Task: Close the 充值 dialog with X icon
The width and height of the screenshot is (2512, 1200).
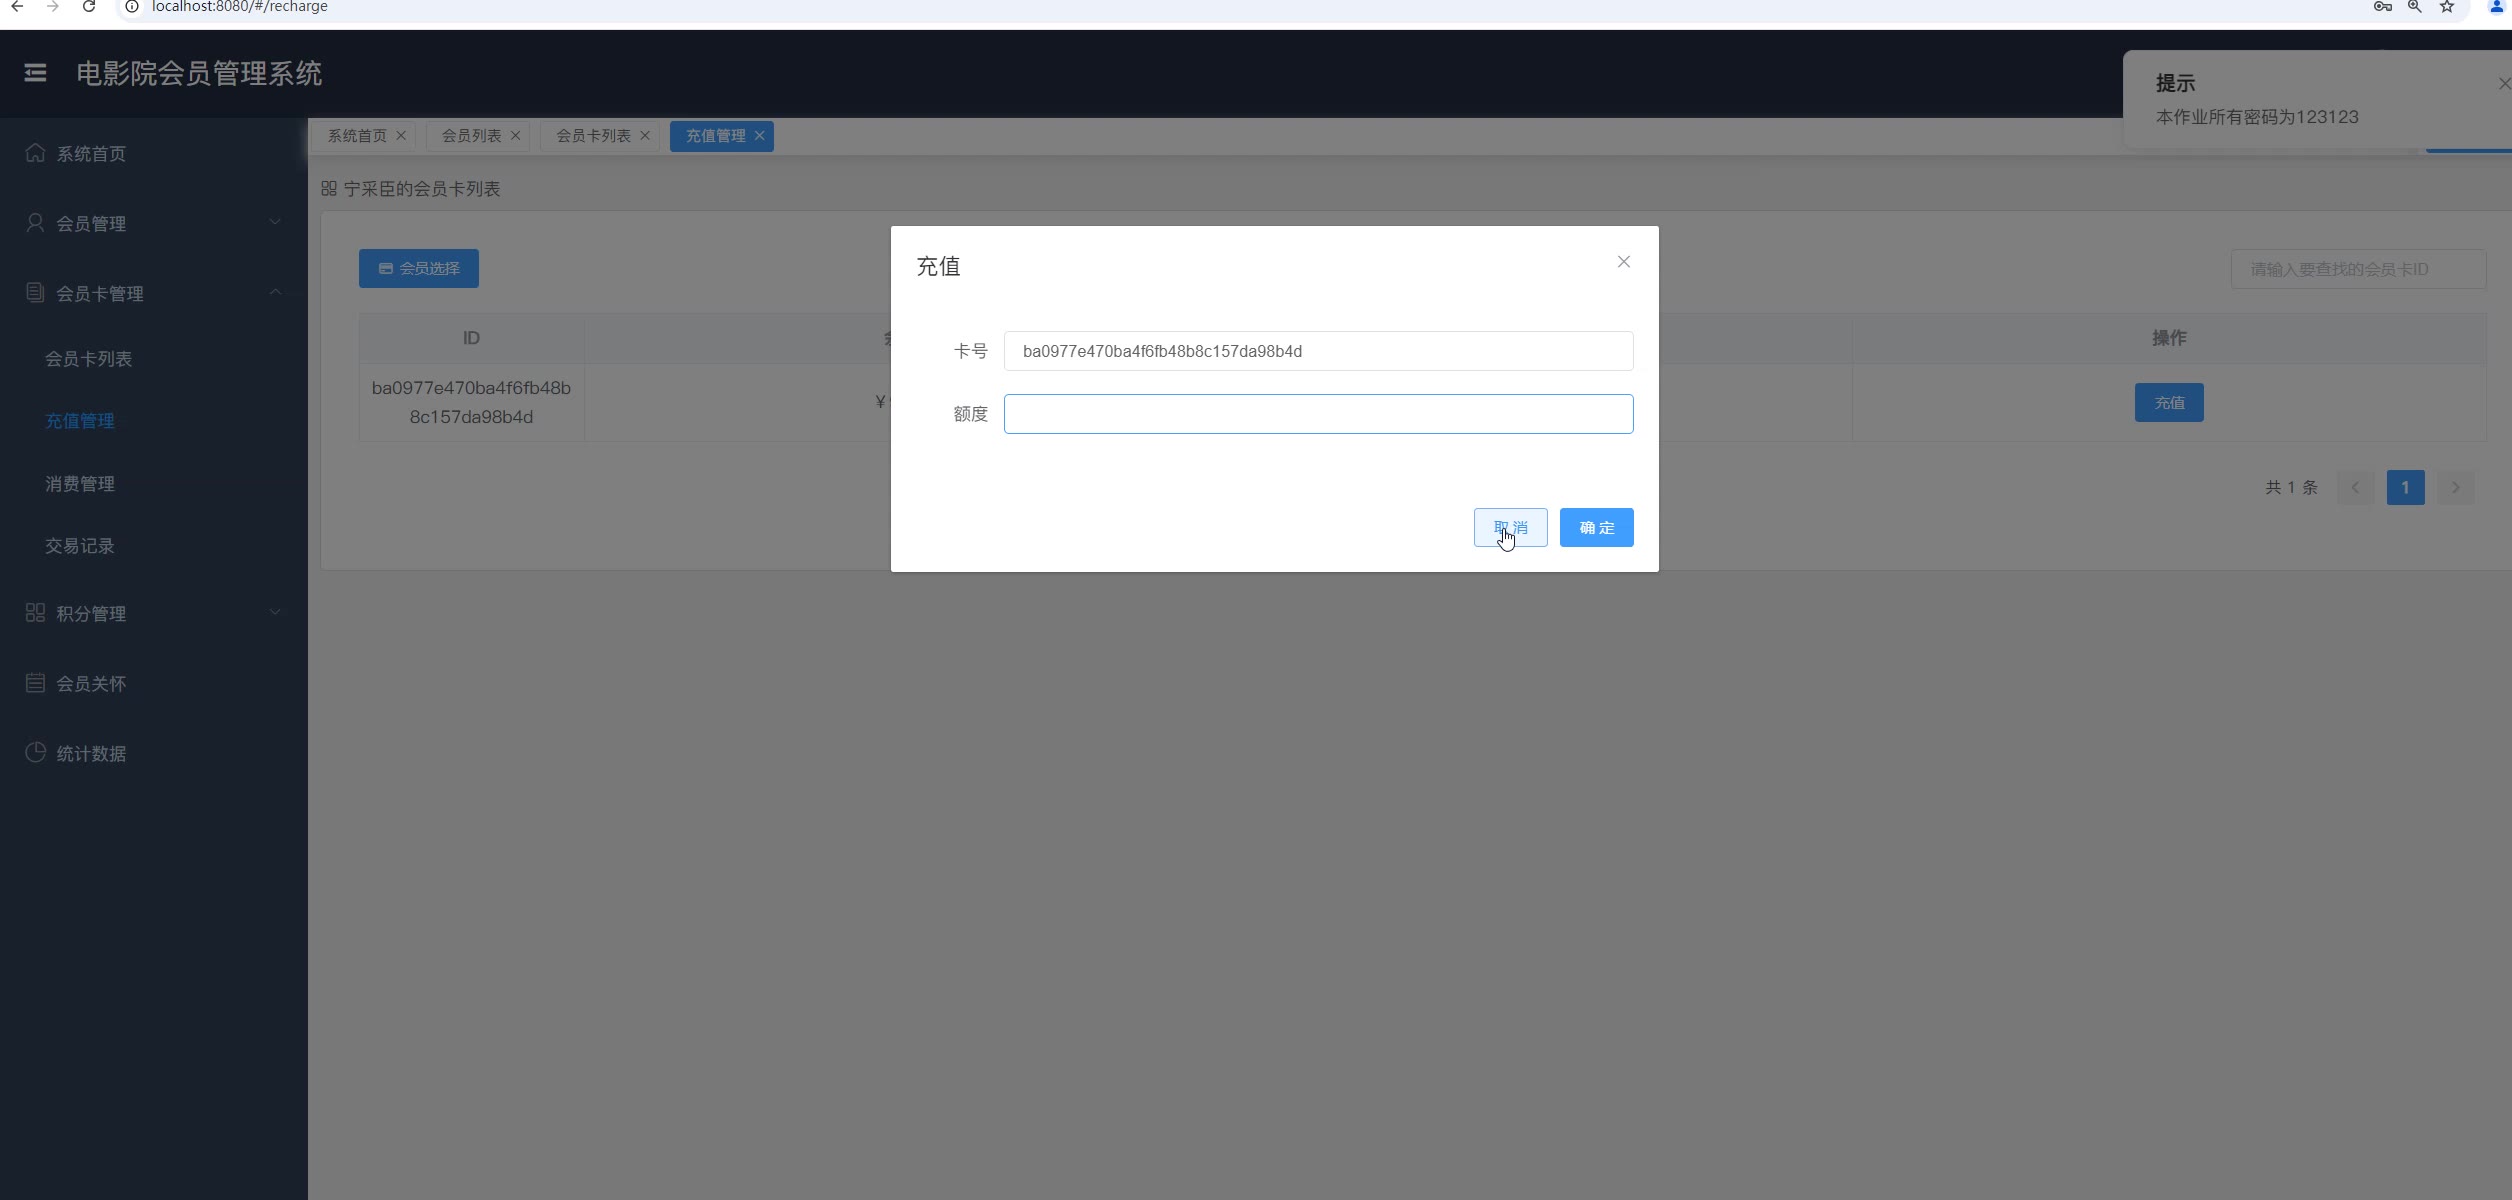Action: 1623,262
